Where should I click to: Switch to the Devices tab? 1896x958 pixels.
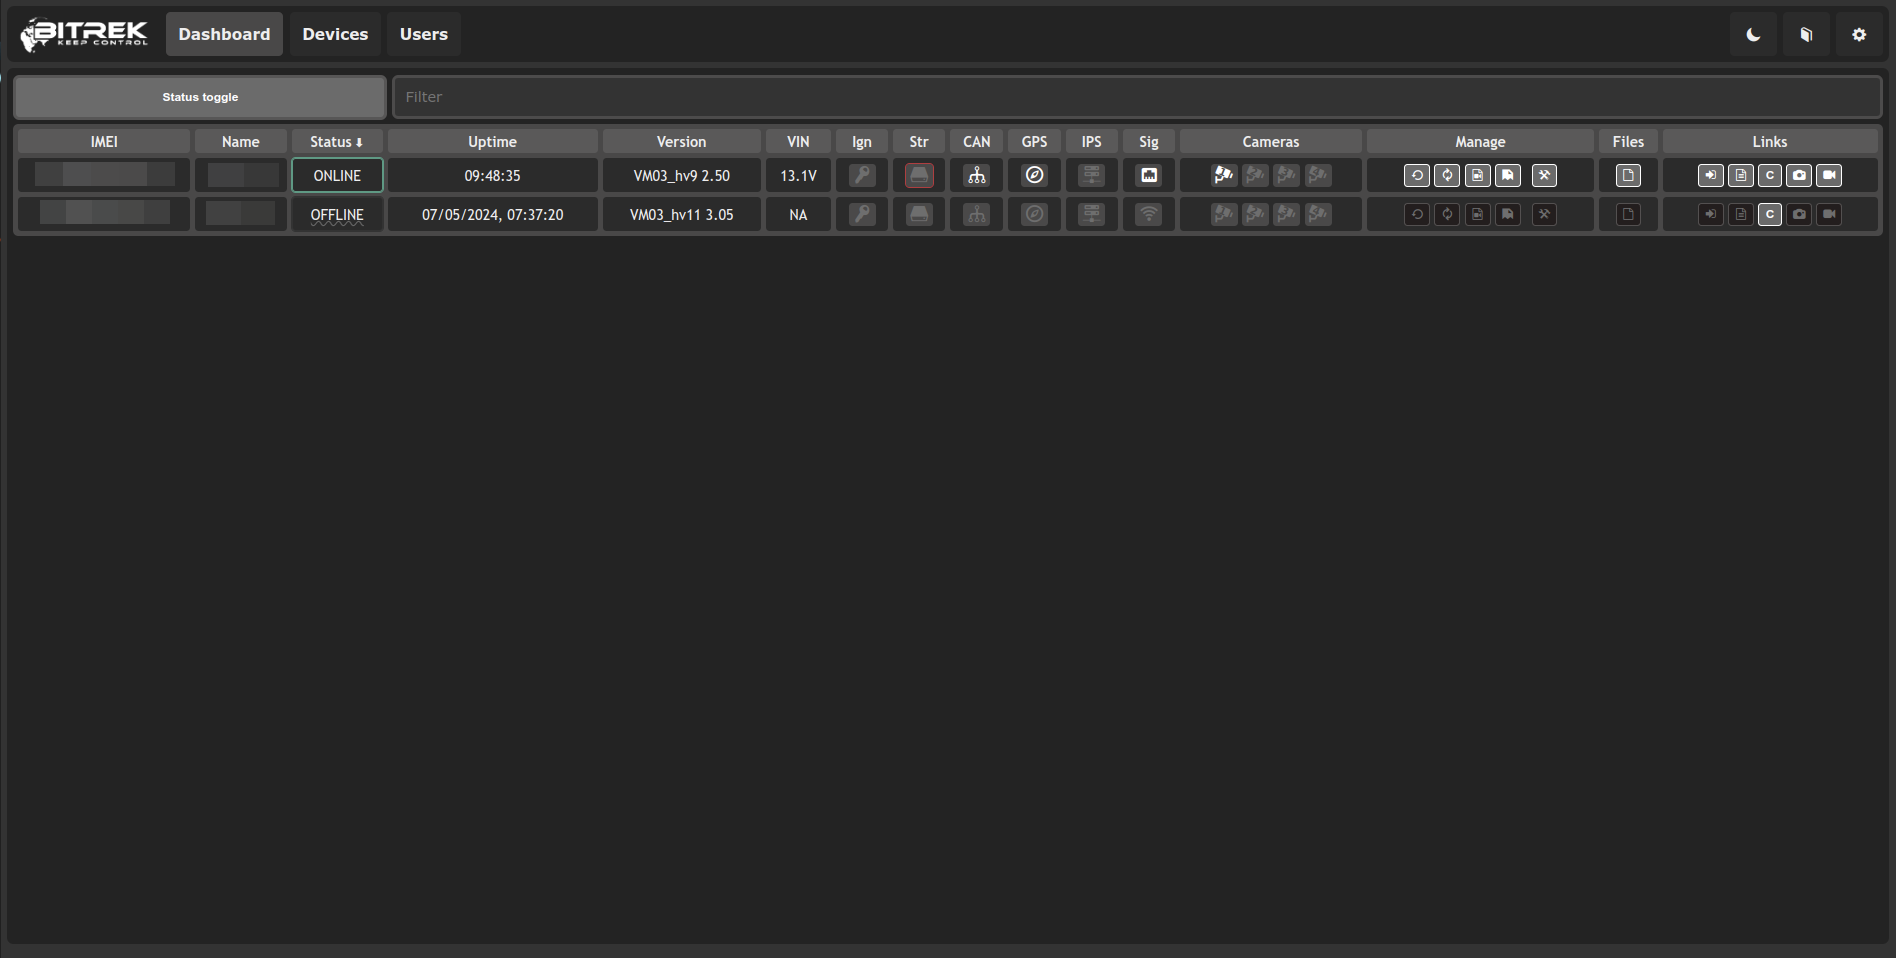pos(335,35)
